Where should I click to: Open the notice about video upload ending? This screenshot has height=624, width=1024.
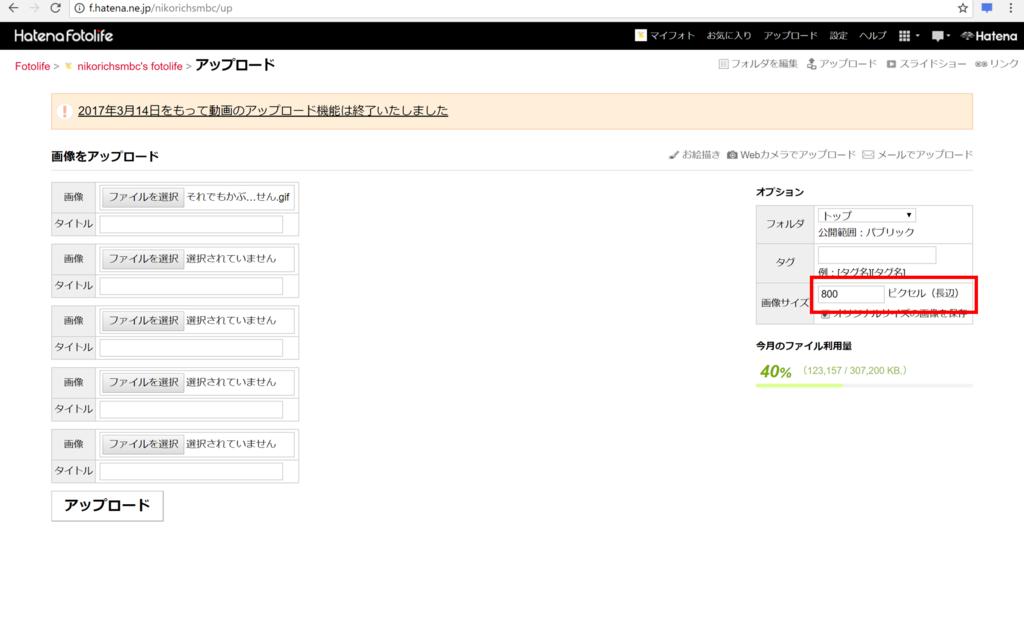(x=263, y=110)
